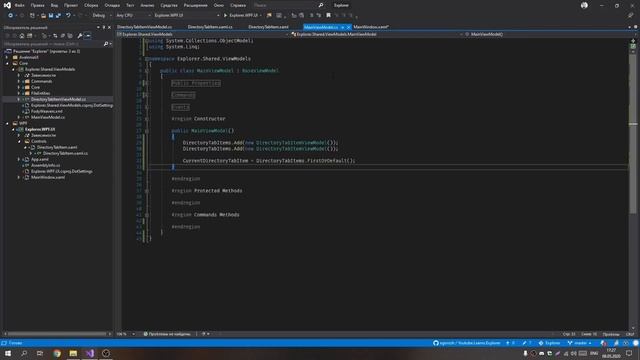Click the Save All toolbar icon
Viewport: 640px width, 360px height.
pyautogui.click(x=58, y=16)
